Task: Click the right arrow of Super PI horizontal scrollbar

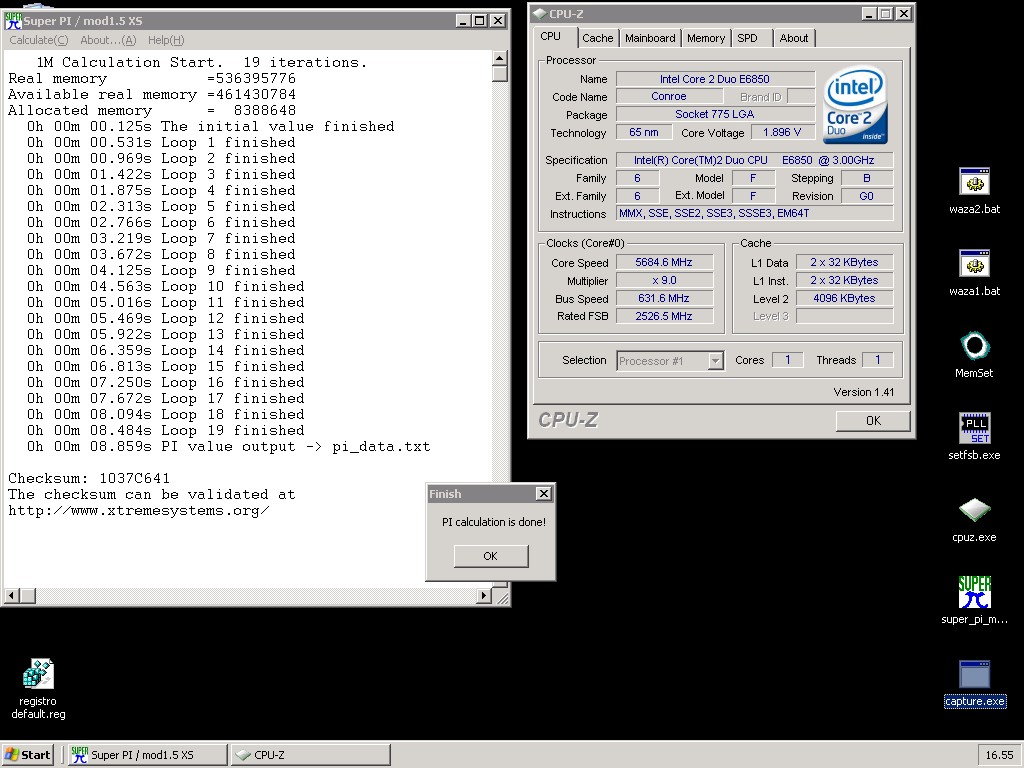Action: click(484, 596)
